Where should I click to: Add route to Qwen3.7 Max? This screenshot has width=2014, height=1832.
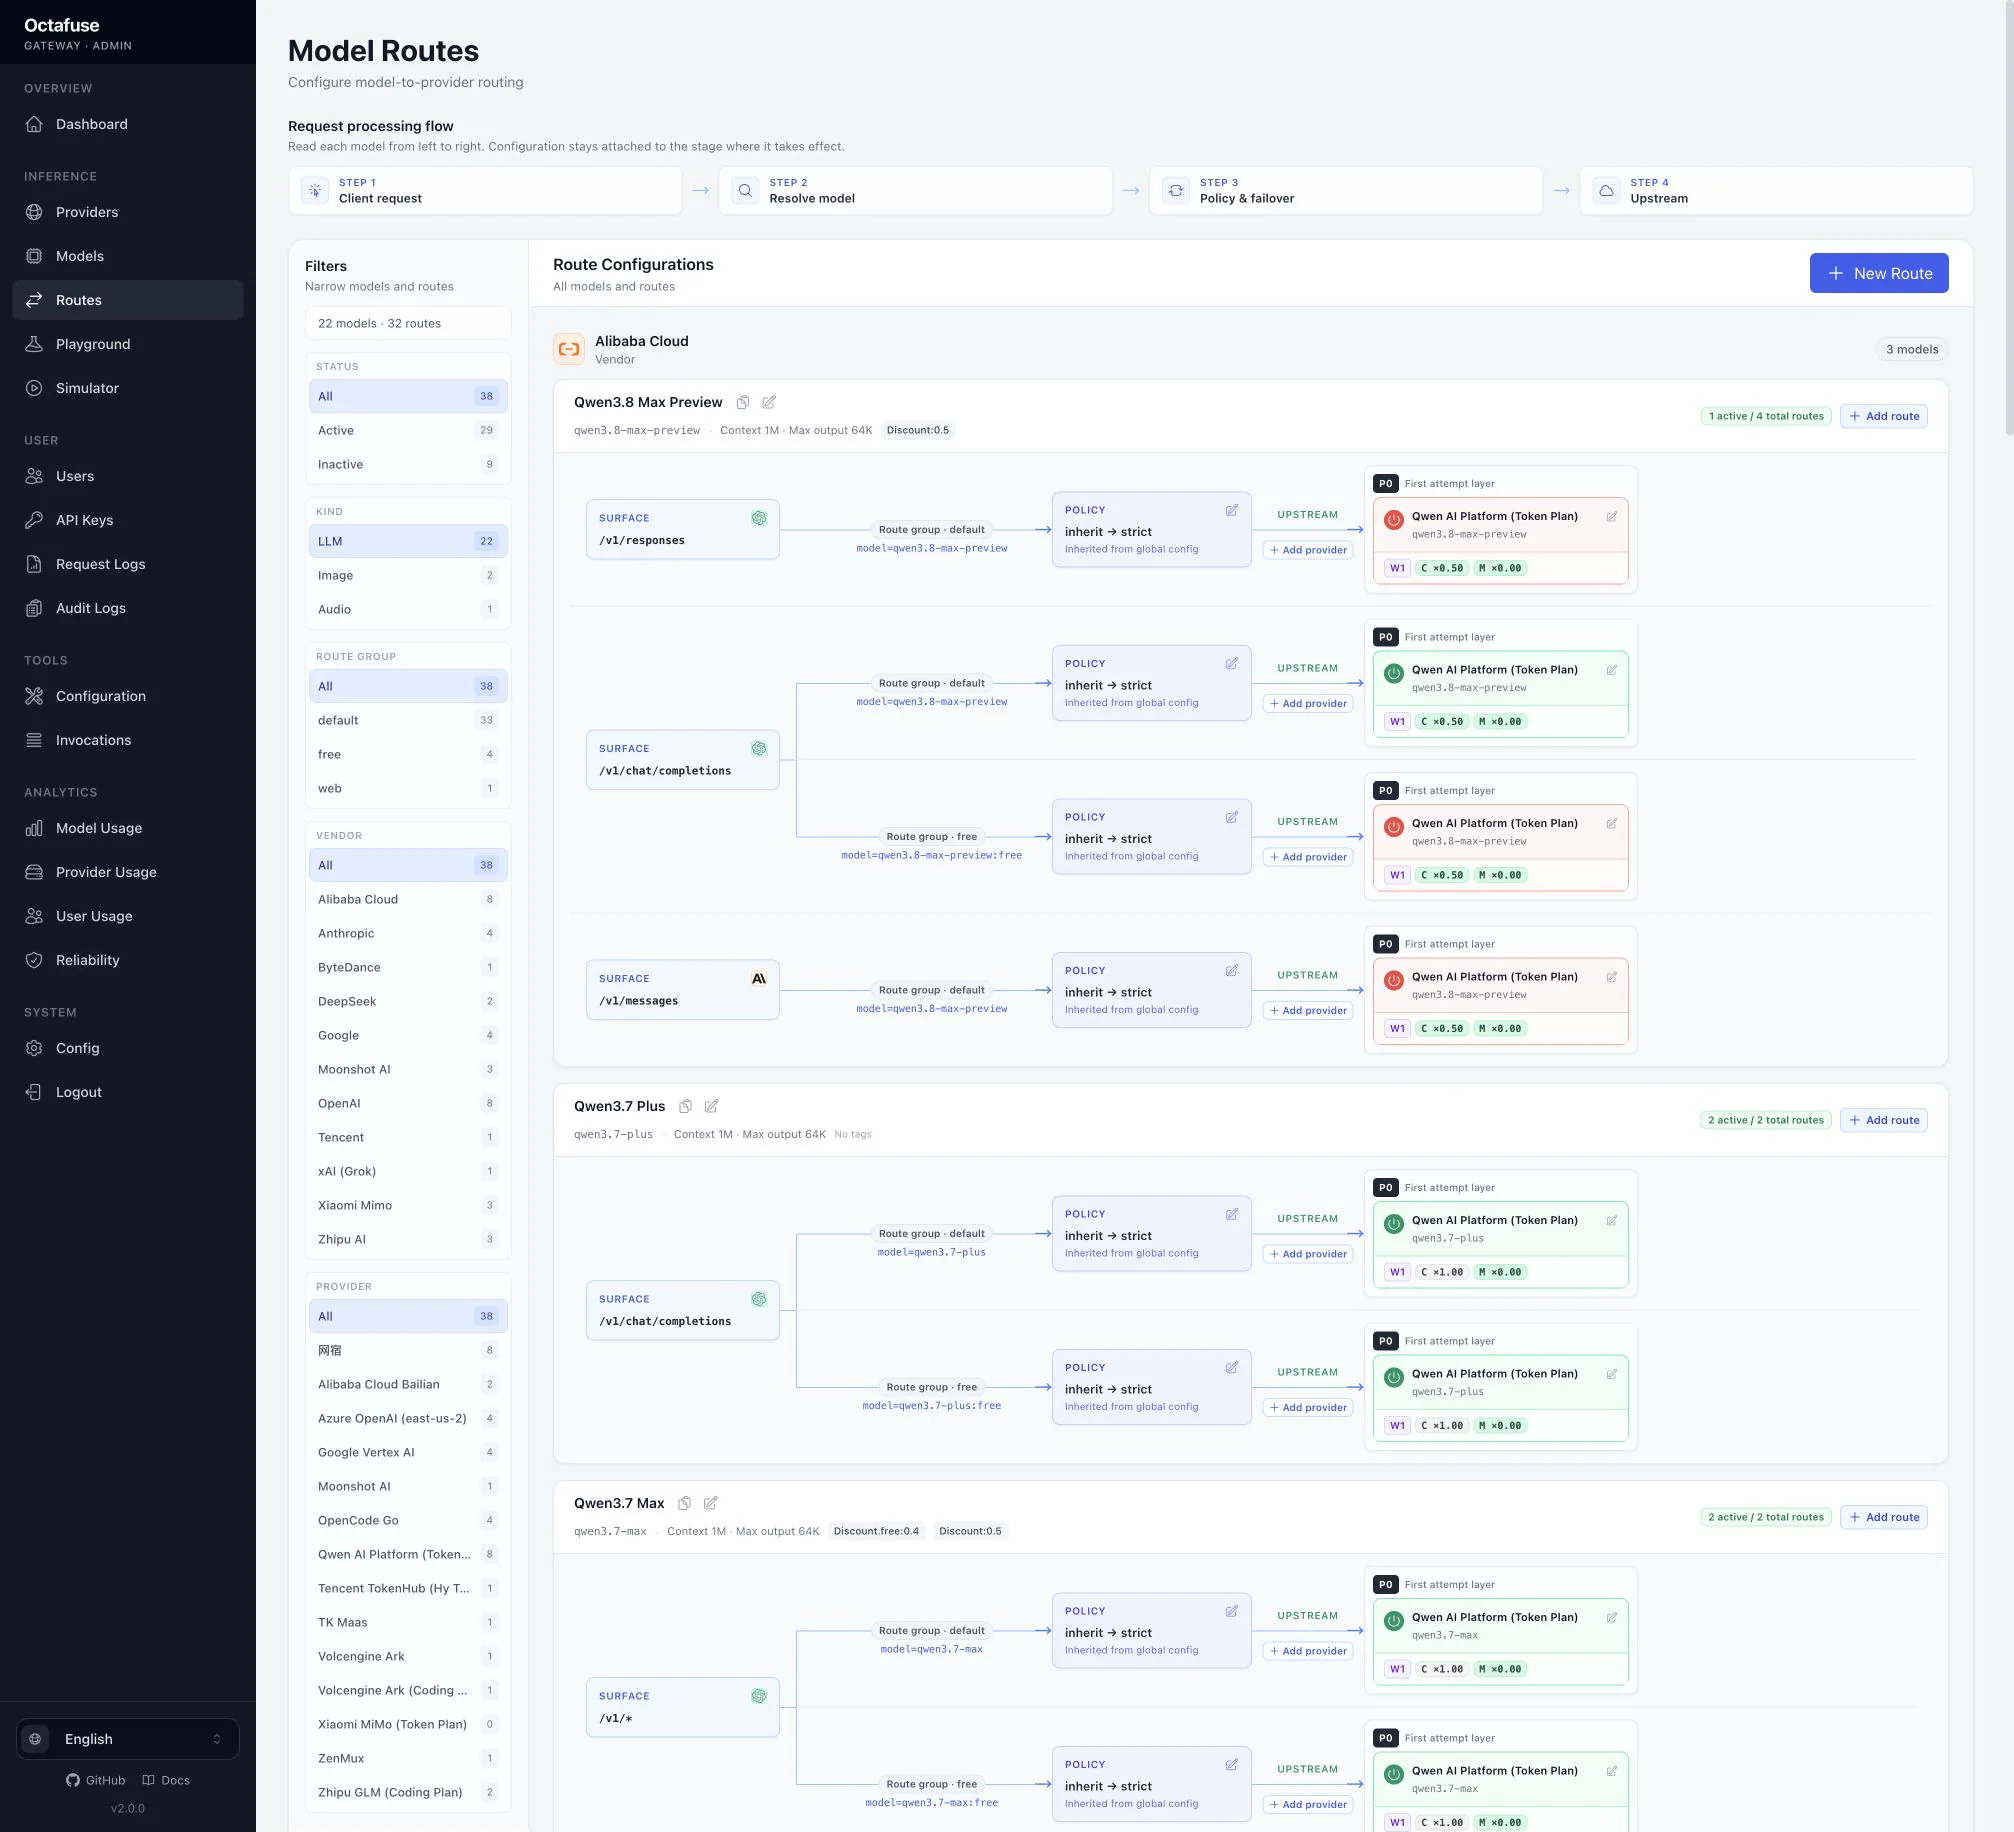coord(1884,1517)
